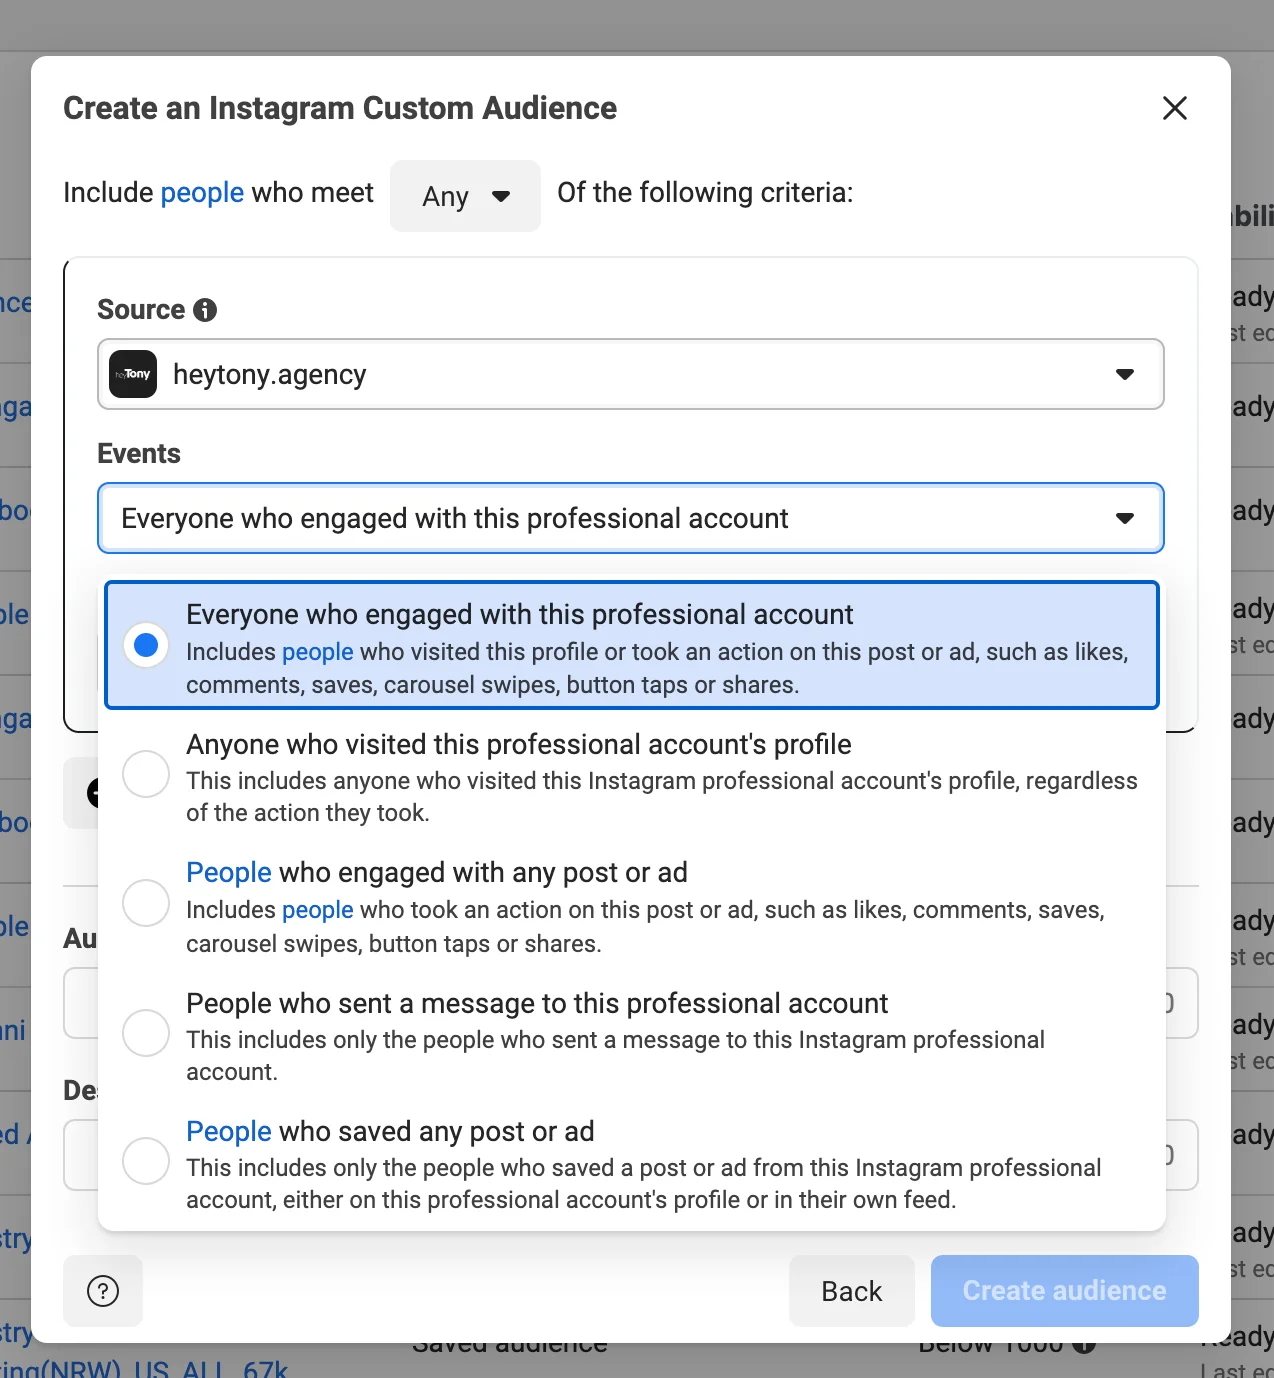Click the heytony.agency account logo
This screenshot has height=1378, width=1274.
133,374
